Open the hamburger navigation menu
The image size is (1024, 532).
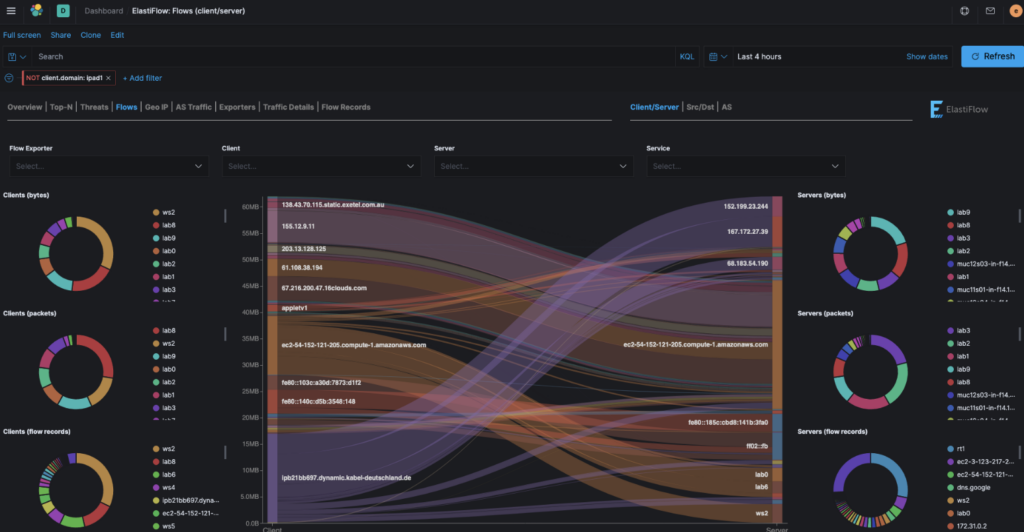point(11,10)
